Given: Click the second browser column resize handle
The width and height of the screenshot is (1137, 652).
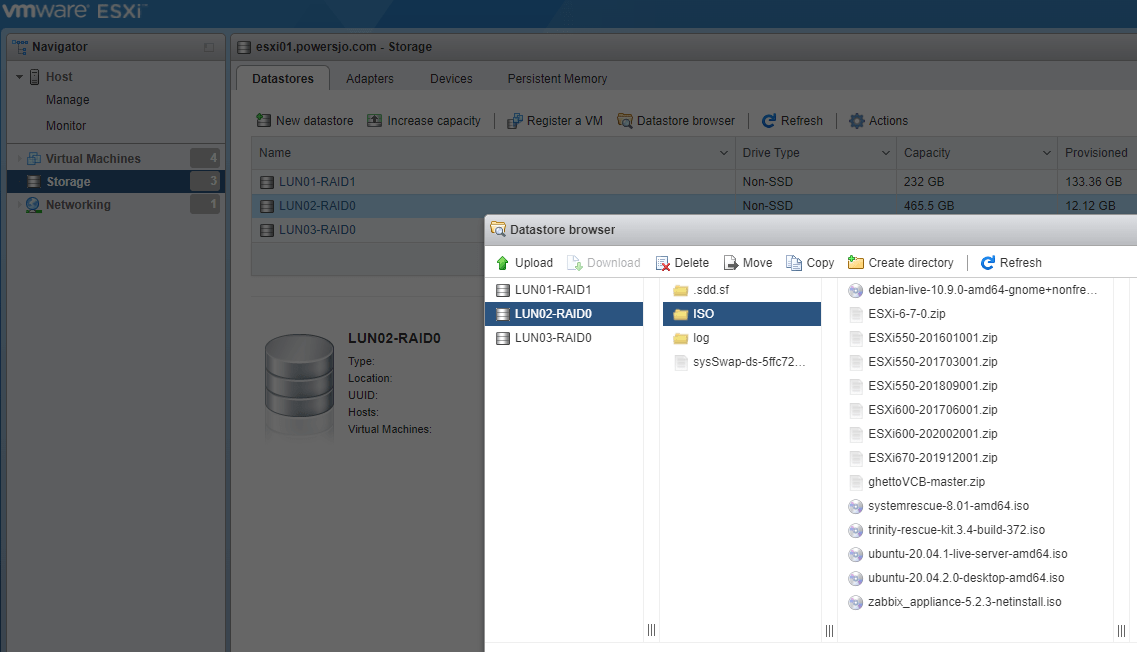Looking at the screenshot, I should tap(830, 630).
